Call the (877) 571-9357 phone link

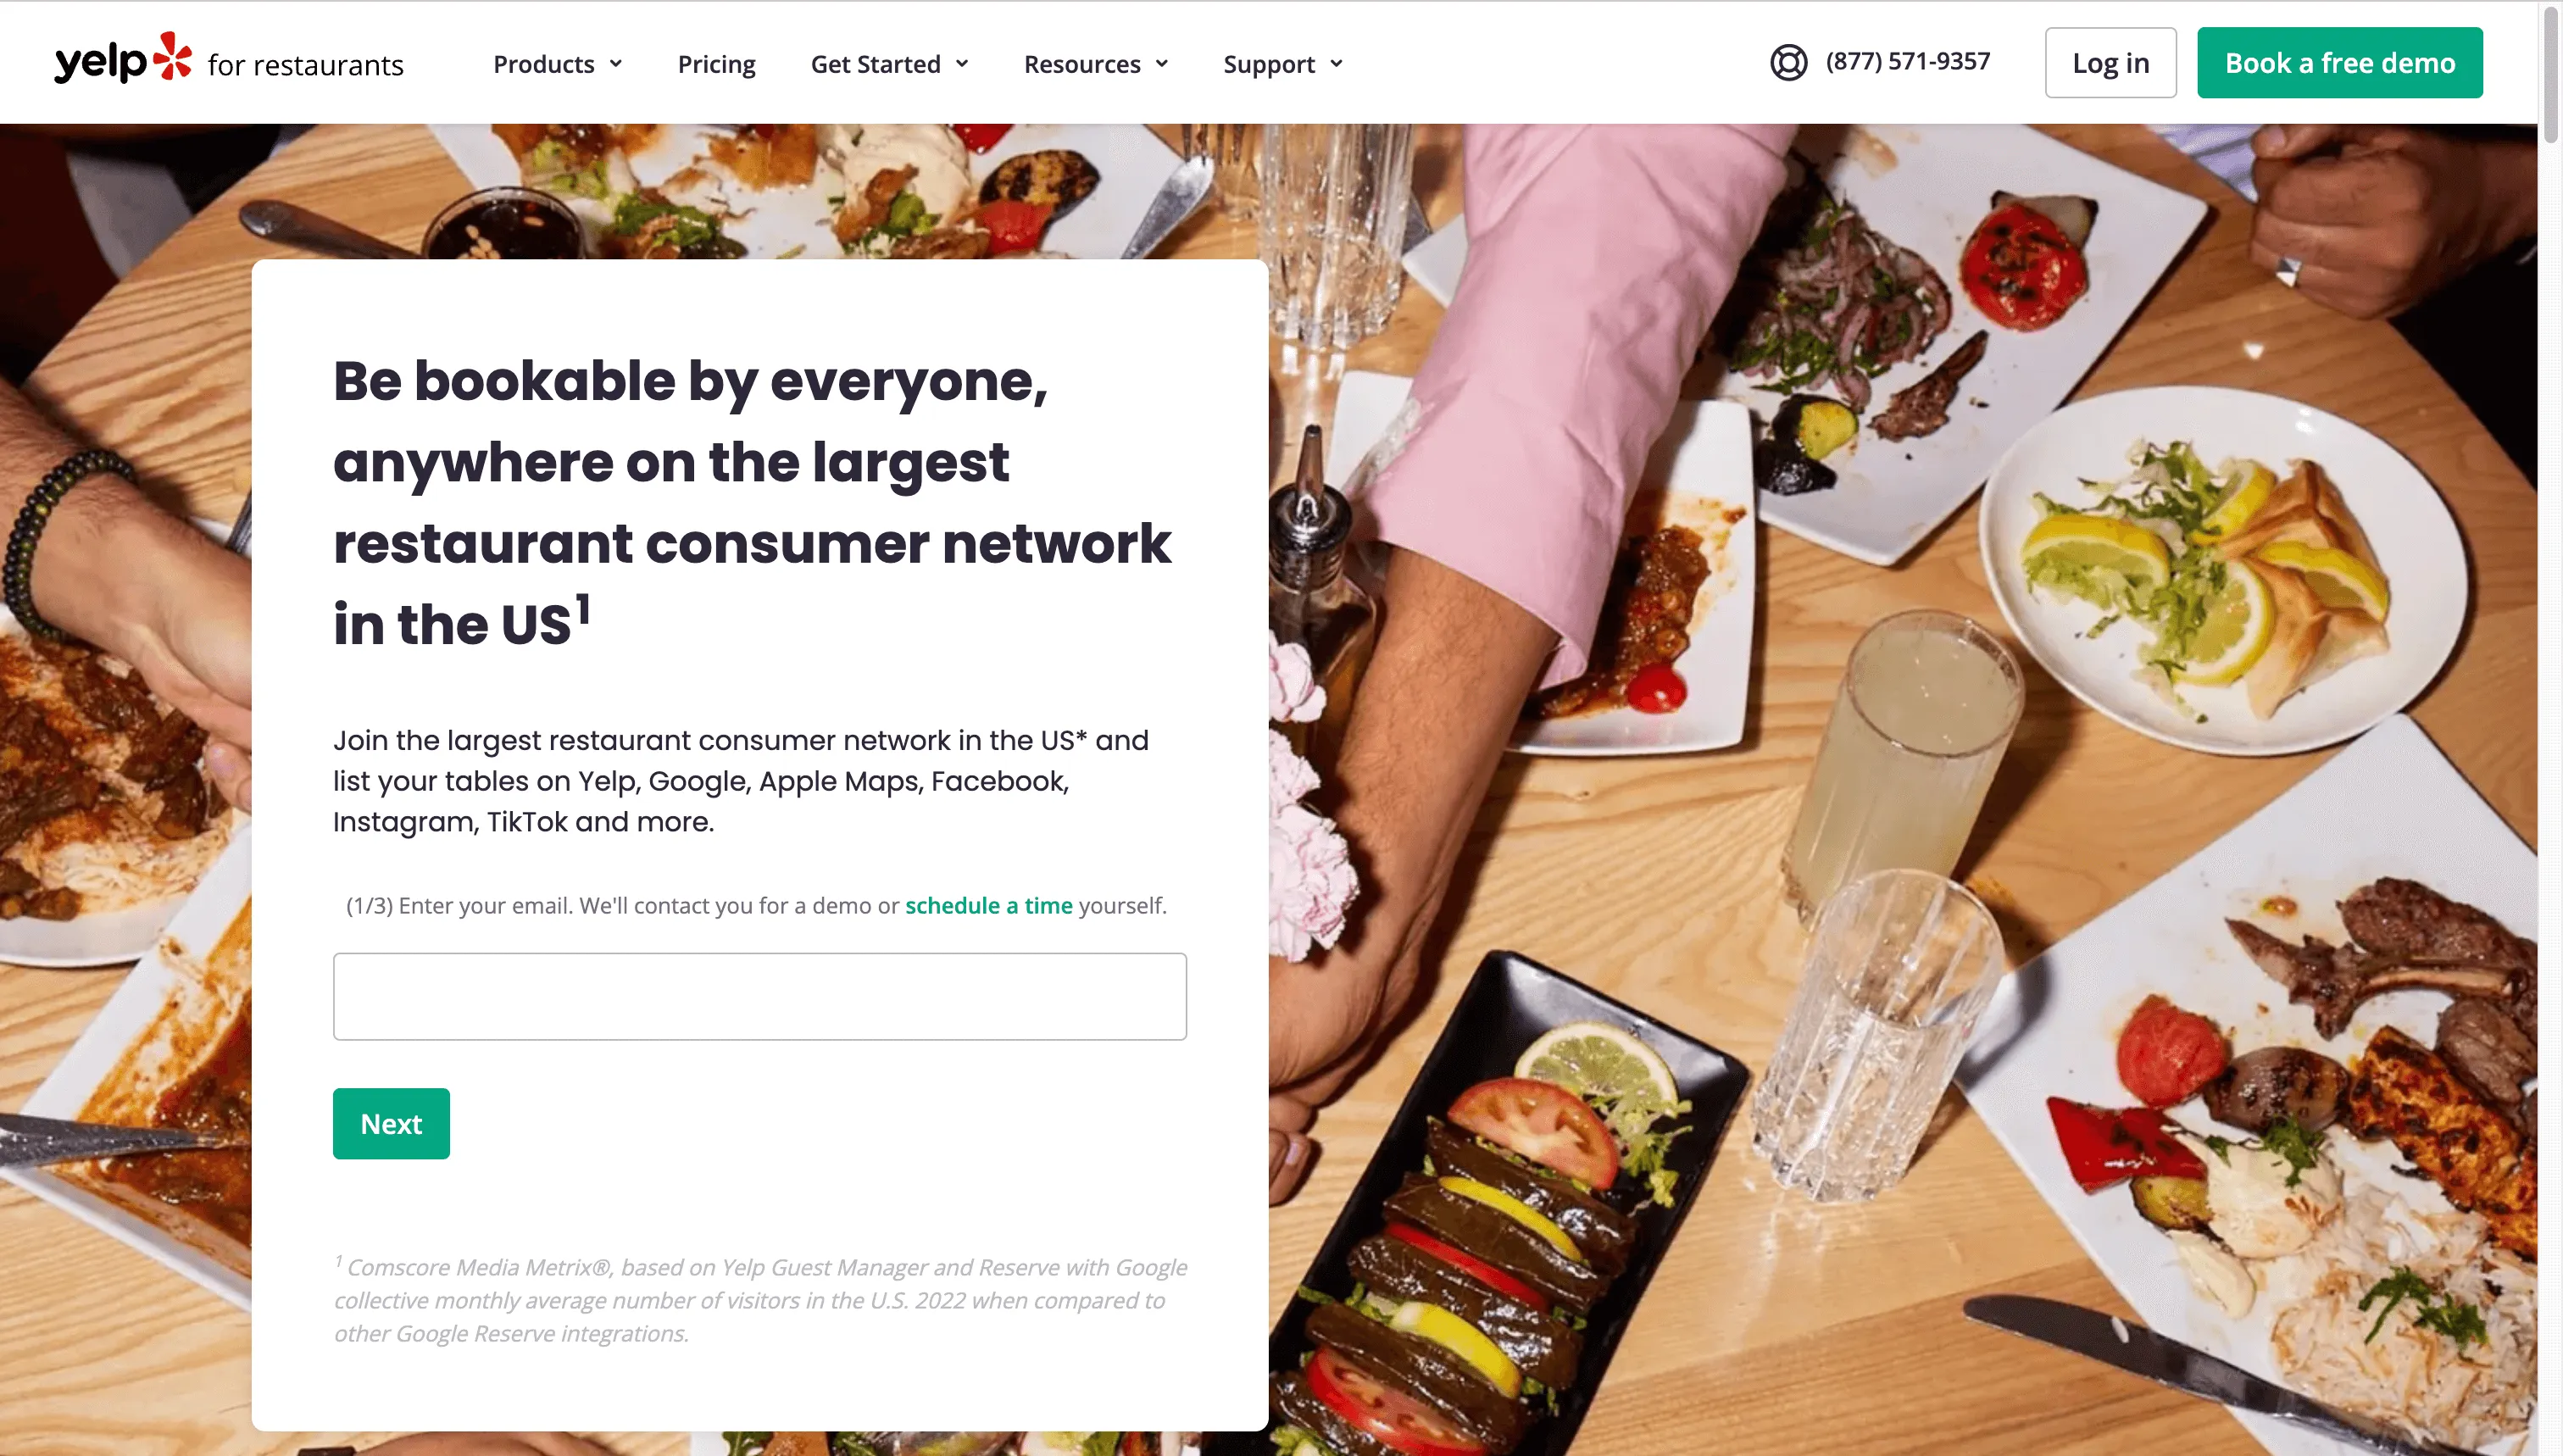coord(1907,62)
